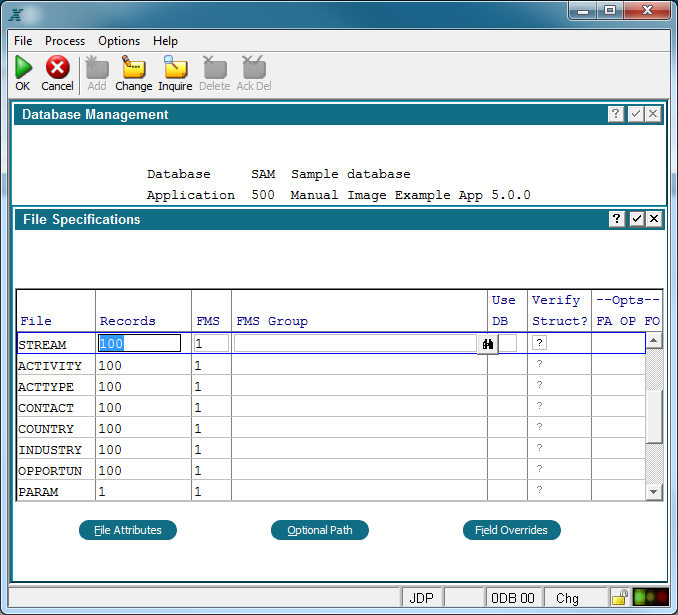Toggle Verify Struct box for STREAM row
The height and width of the screenshot is (615, 678).
coord(539,343)
